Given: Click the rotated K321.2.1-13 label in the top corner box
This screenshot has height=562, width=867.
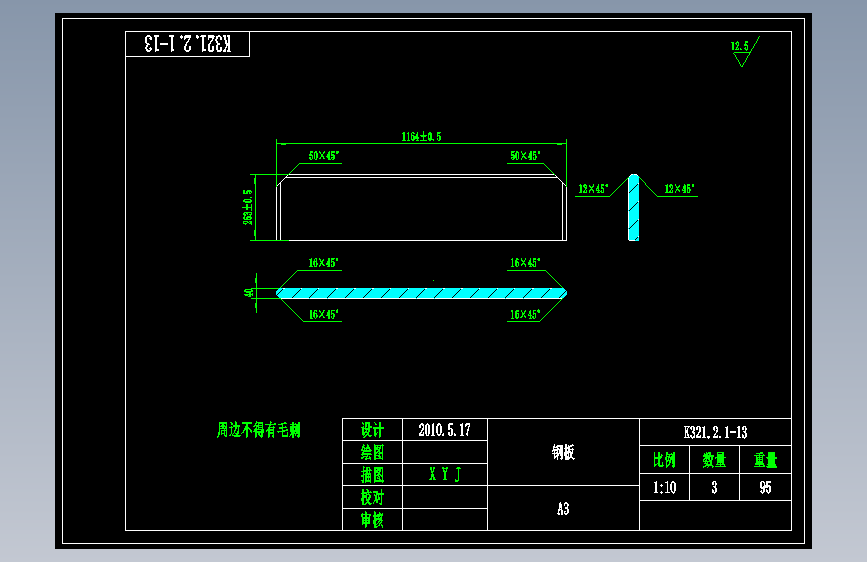Looking at the screenshot, I should (187, 44).
